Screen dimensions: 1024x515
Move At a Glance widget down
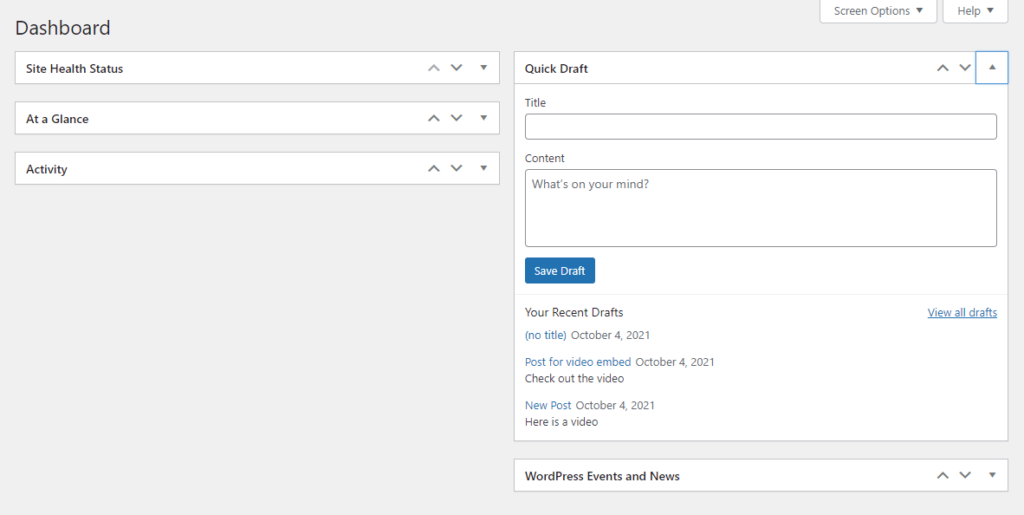coord(457,118)
